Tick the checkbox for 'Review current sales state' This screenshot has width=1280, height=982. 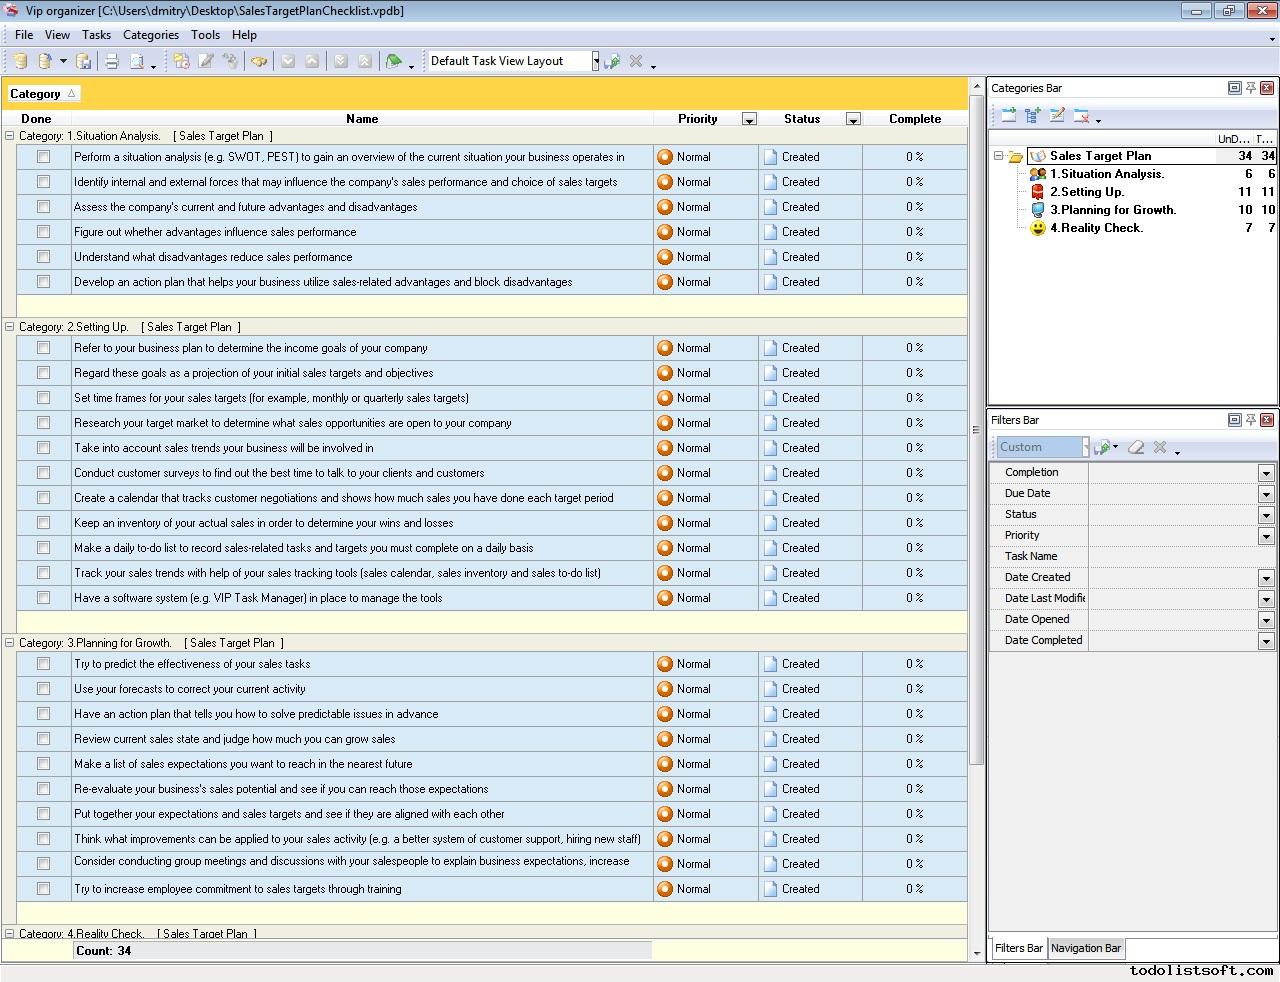(43, 739)
